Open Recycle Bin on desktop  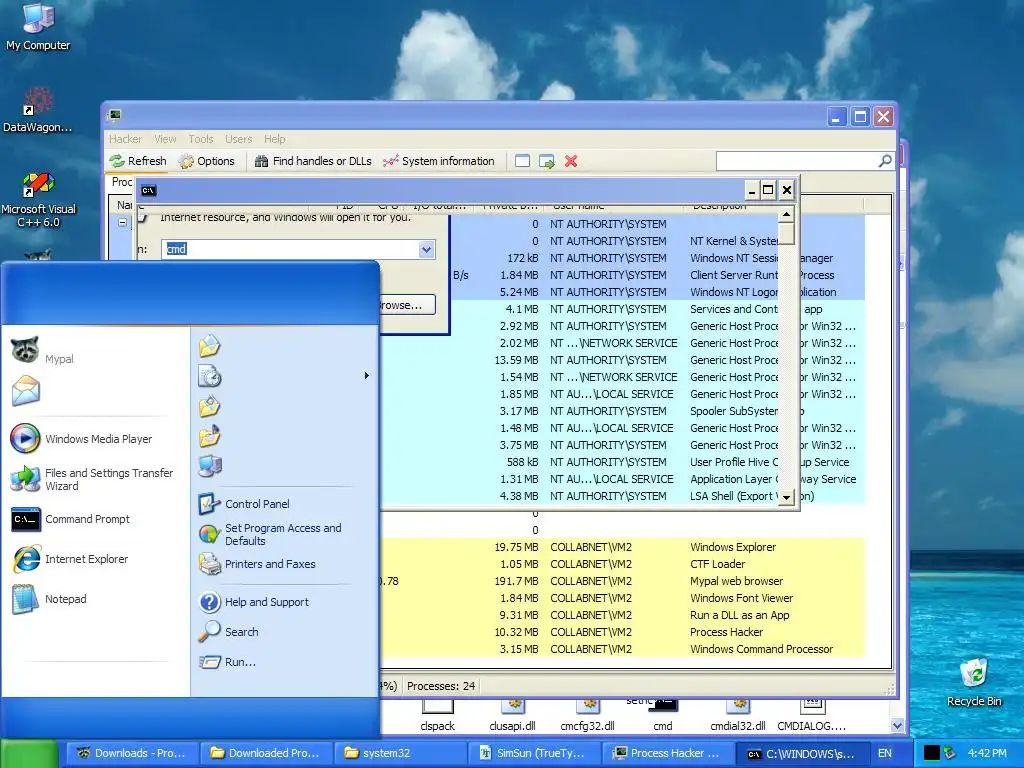(x=974, y=682)
